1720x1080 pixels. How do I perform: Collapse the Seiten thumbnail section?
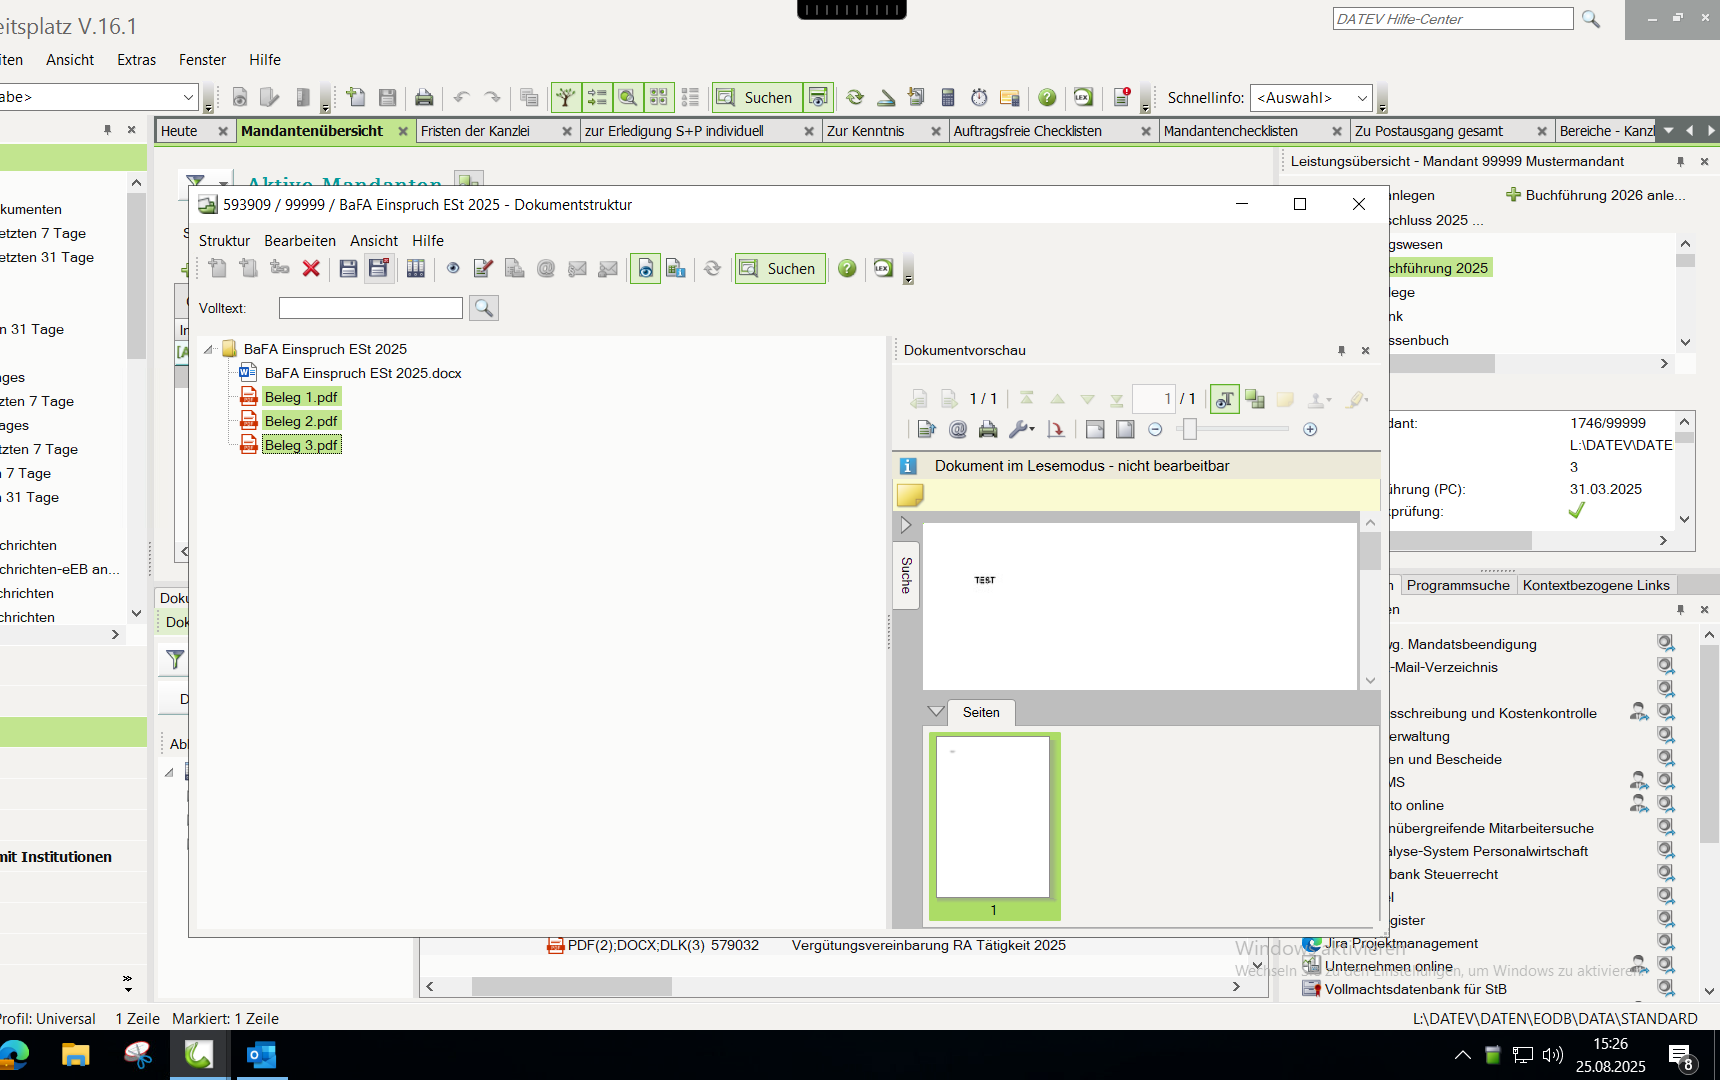click(936, 712)
